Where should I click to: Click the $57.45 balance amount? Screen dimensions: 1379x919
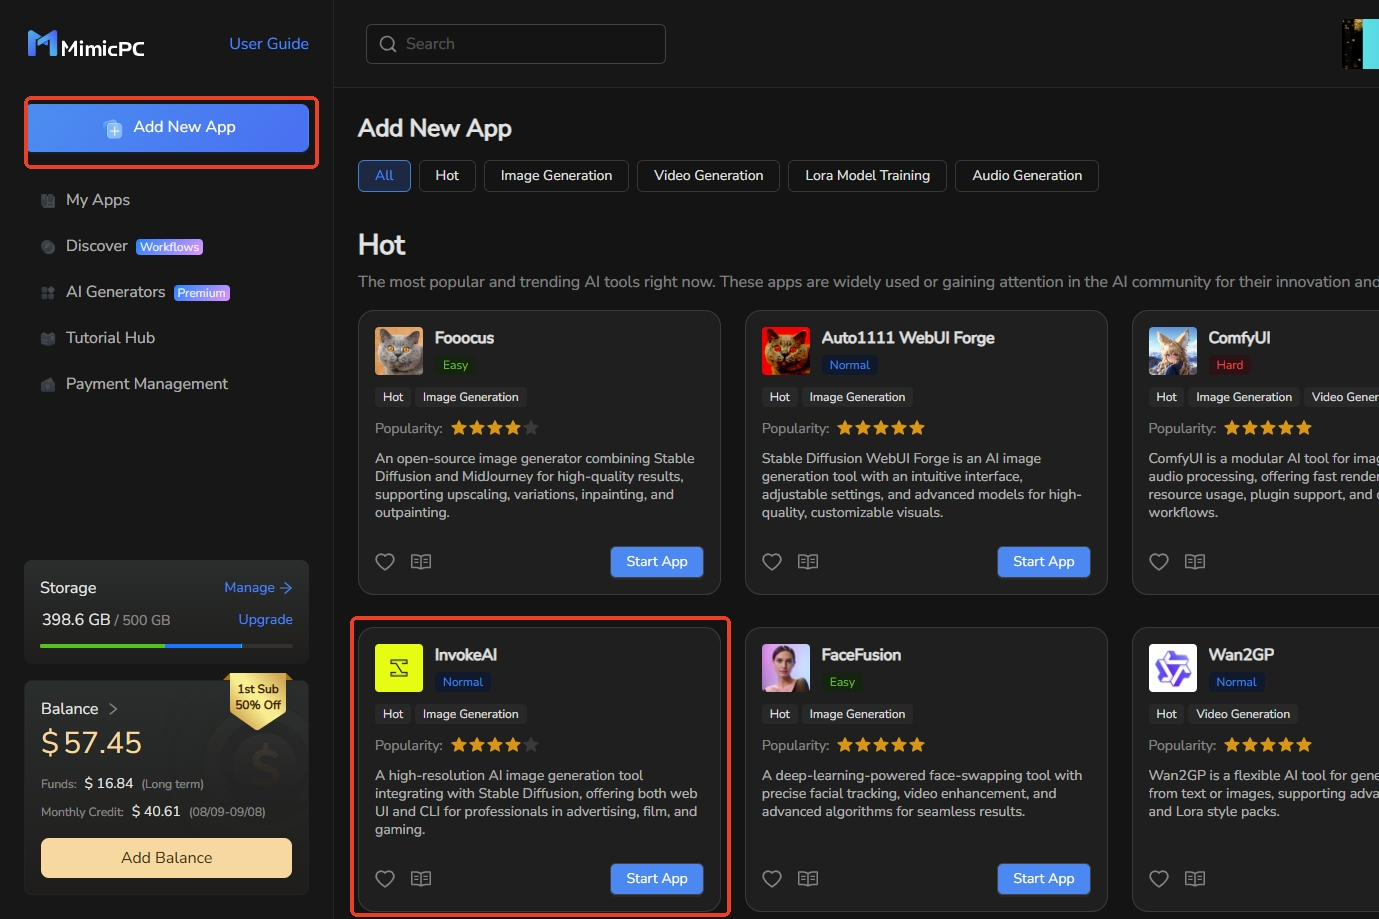pyautogui.click(x=92, y=743)
